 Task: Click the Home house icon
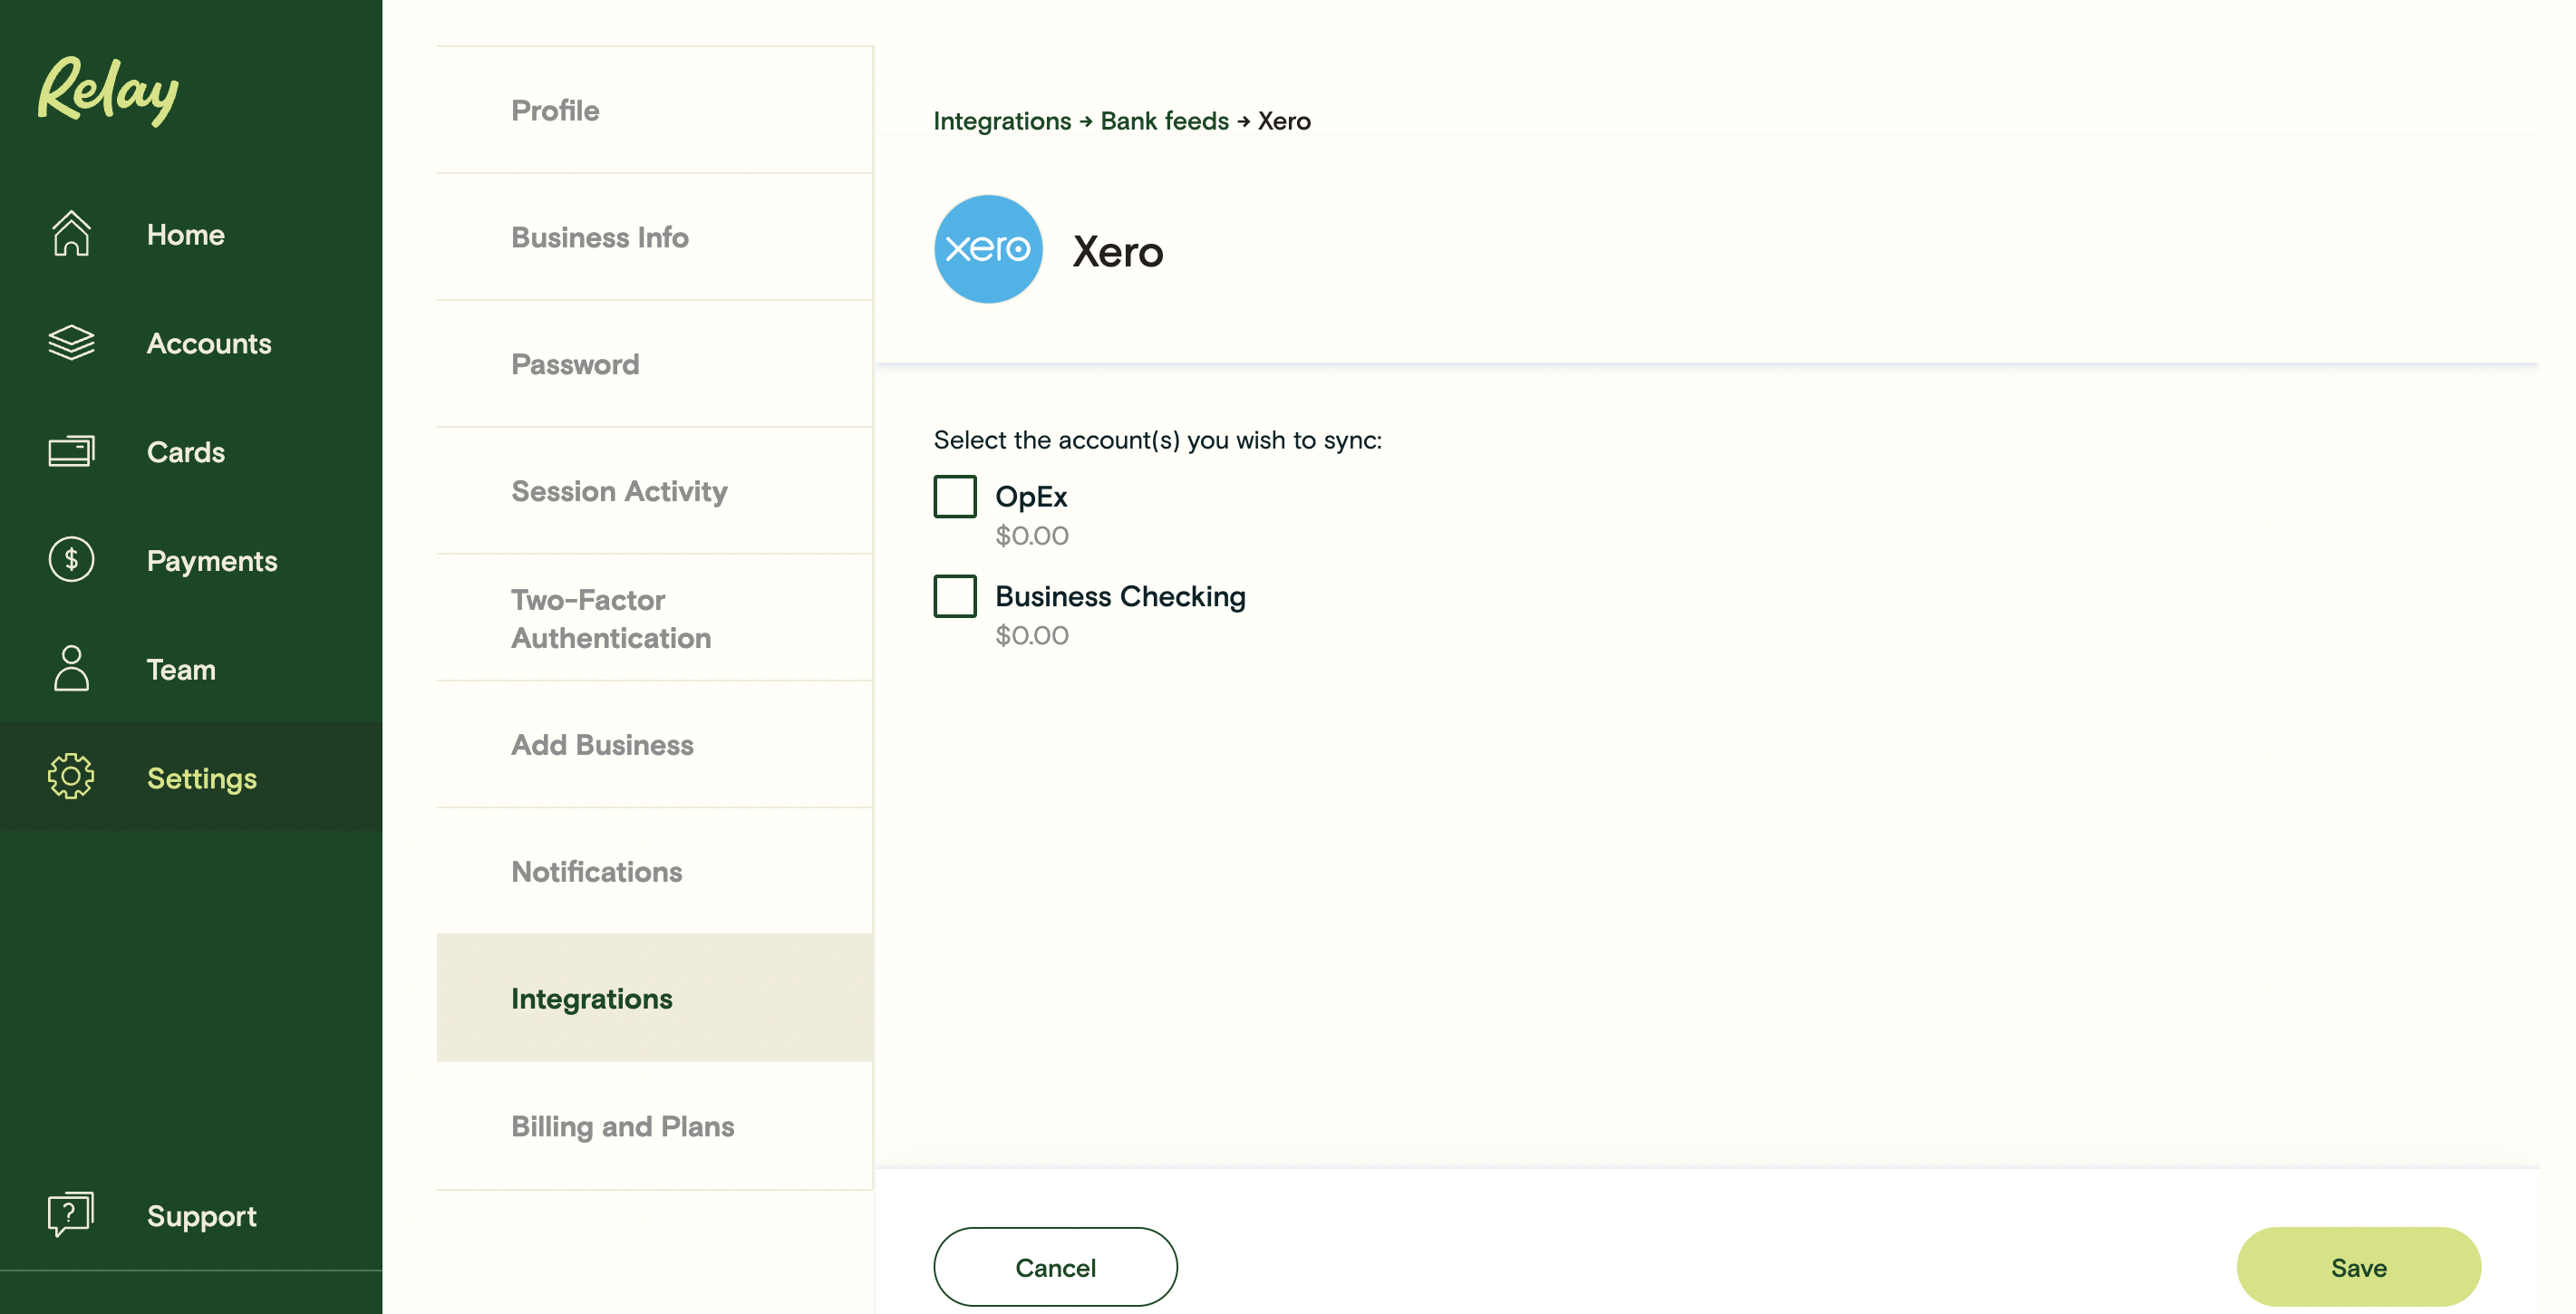[x=71, y=234]
